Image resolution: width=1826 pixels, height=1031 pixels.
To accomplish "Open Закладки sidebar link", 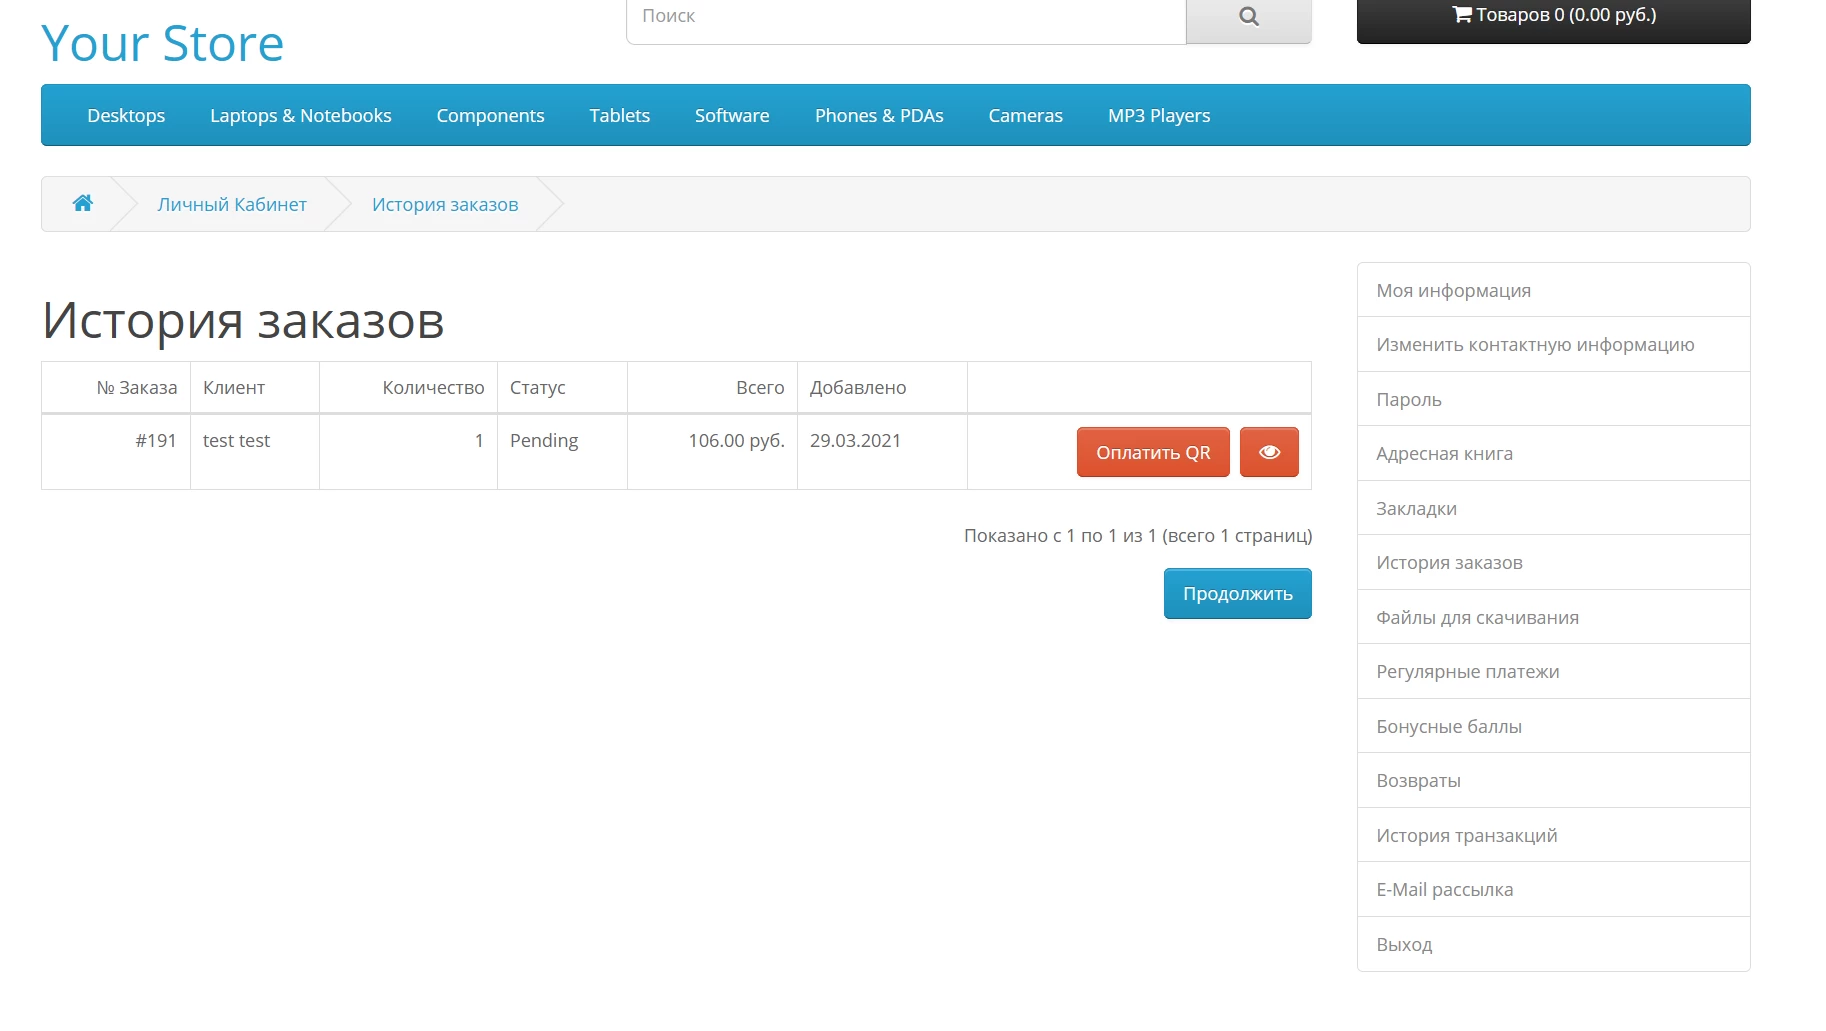I will point(1553,508).
